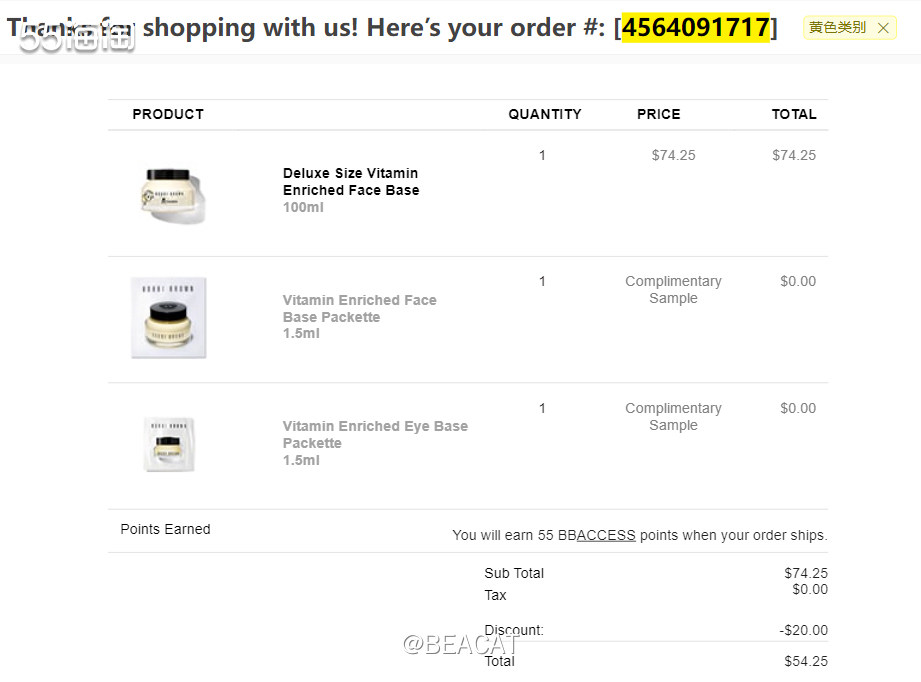Remove the 黄色类别 tag with its X icon
The image size is (921, 682).
click(x=883, y=28)
